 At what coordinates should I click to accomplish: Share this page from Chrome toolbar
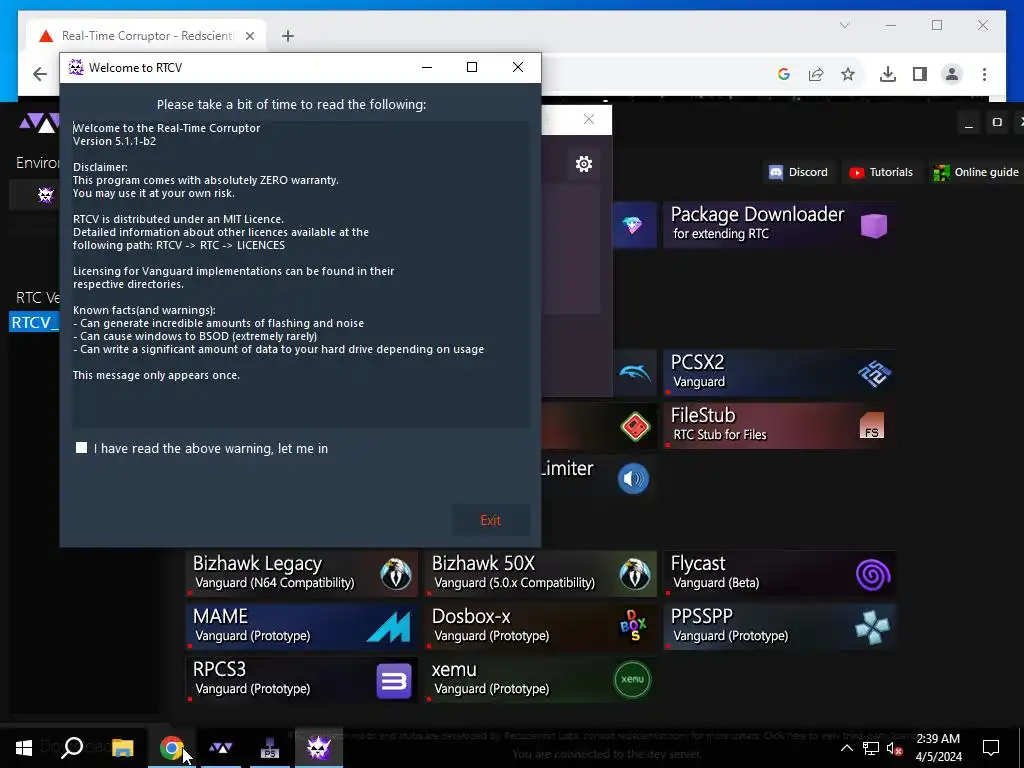tap(816, 74)
